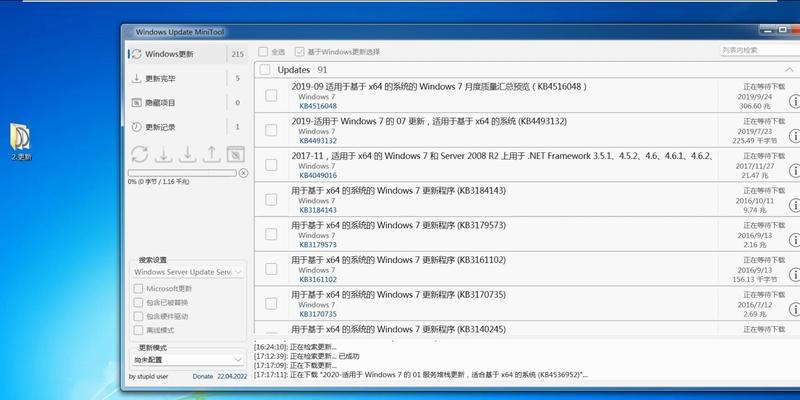
Task: Collapse the Updates group with the chevron
Action: (x=789, y=70)
